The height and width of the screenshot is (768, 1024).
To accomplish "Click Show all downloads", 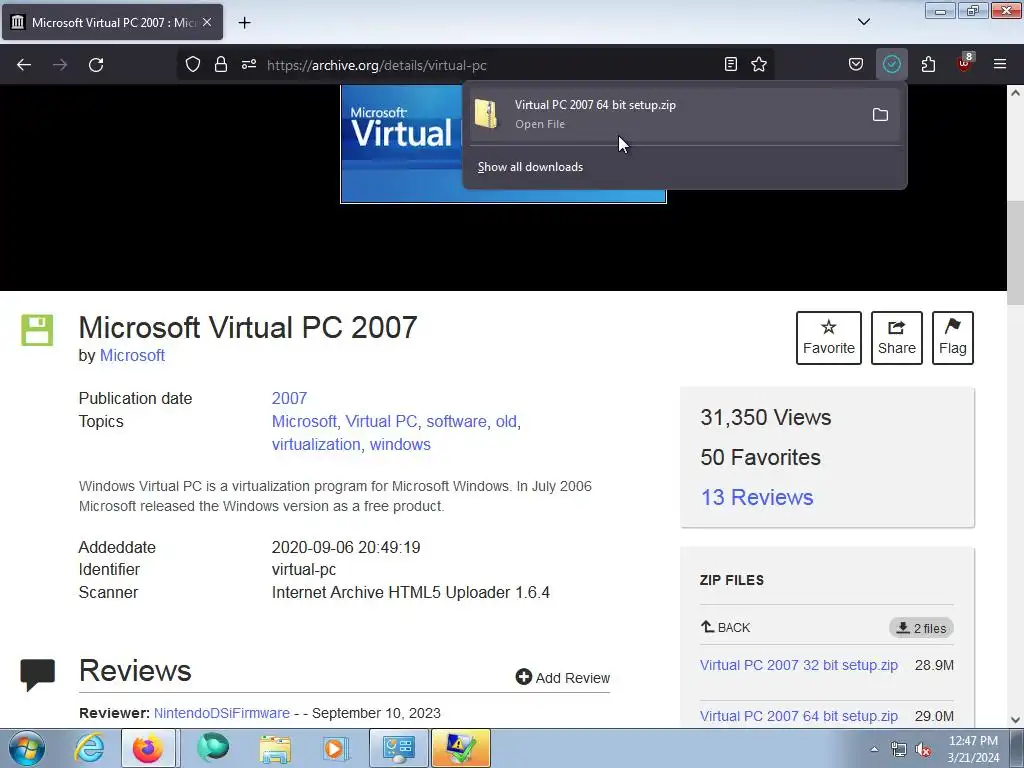I will click(x=530, y=167).
